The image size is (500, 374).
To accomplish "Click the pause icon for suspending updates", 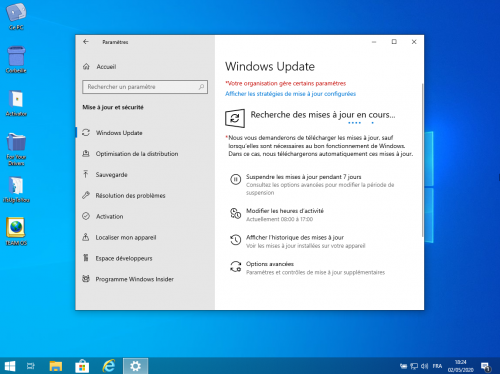I will coord(235,179).
